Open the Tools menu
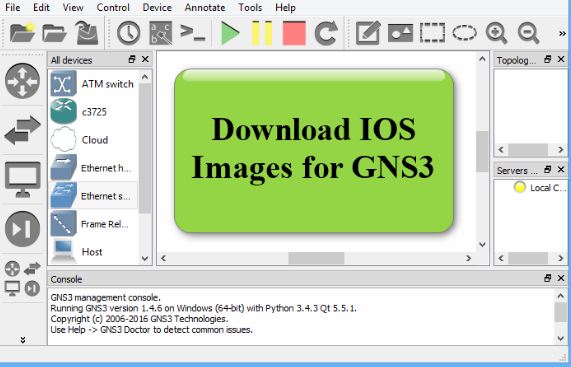Image resolution: width=571 pixels, height=367 pixels. (x=250, y=7)
